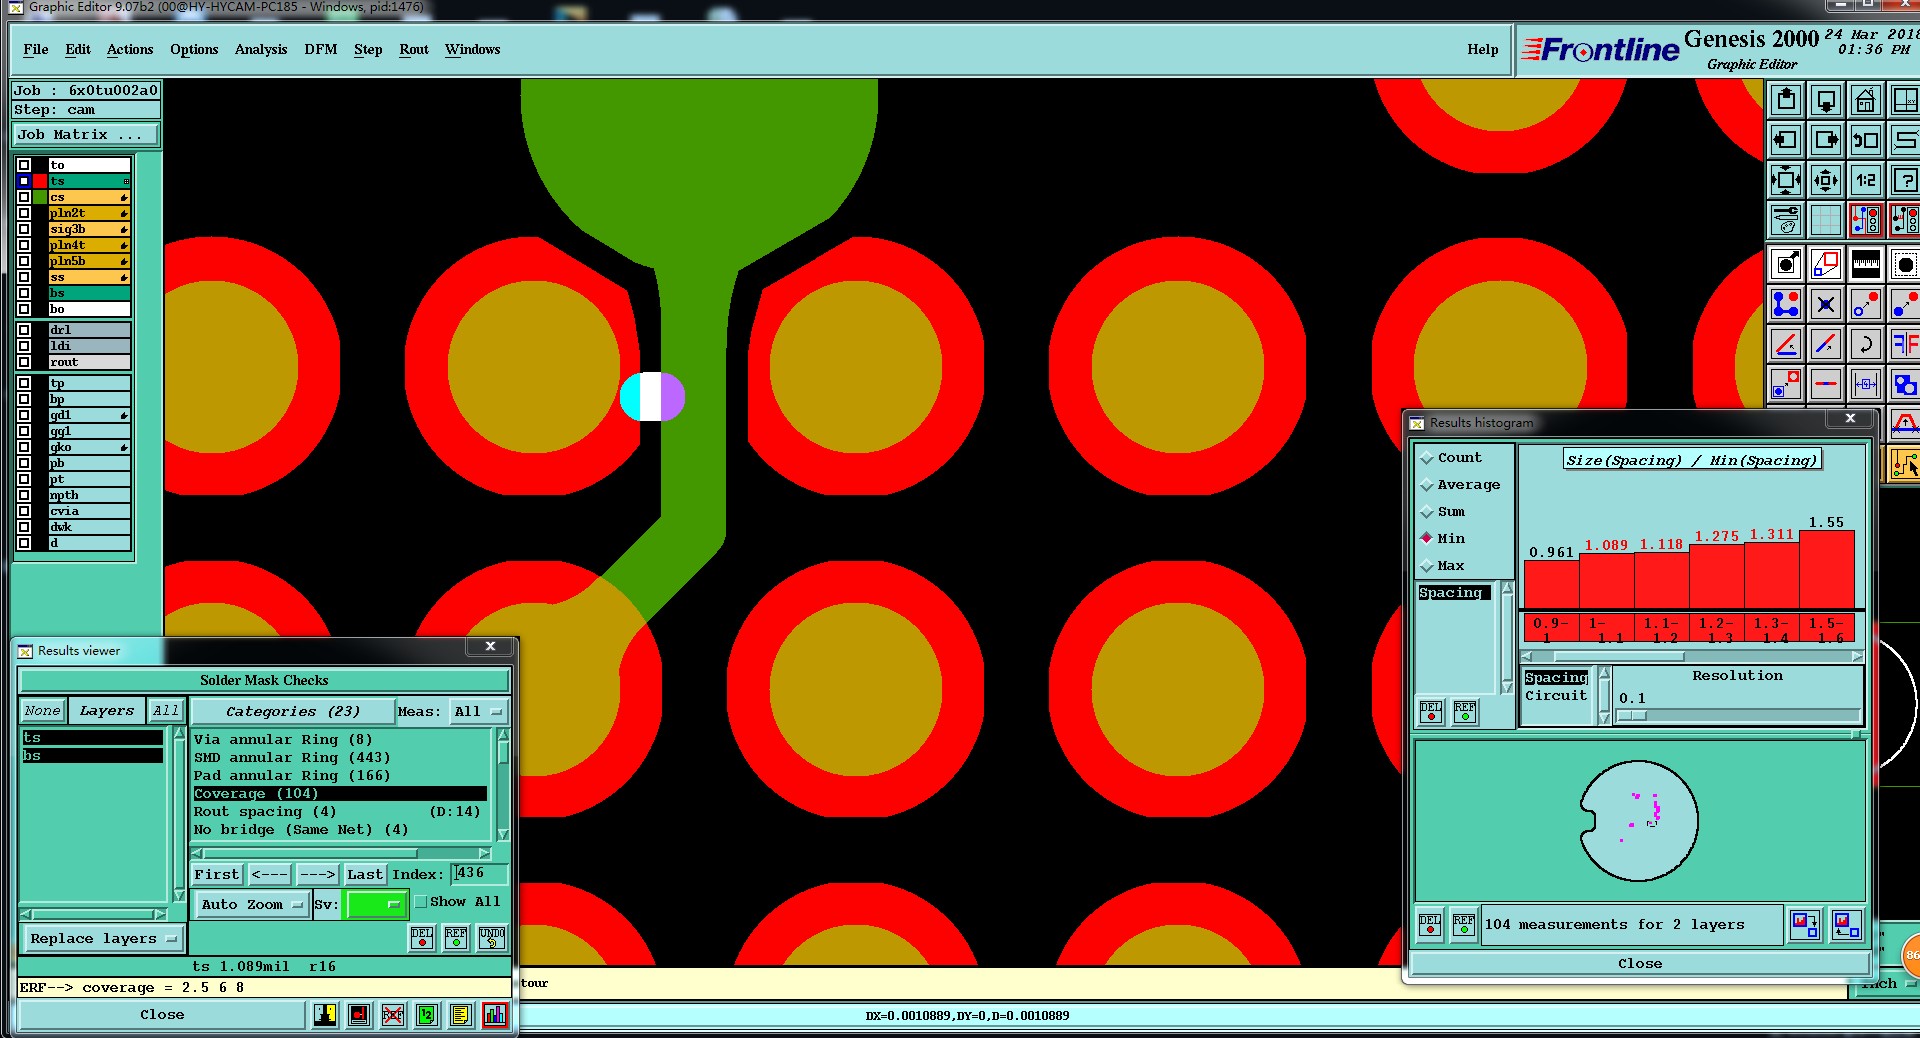Click the red and blue polygon select icon
The width and height of the screenshot is (1920, 1038).
point(1826,264)
